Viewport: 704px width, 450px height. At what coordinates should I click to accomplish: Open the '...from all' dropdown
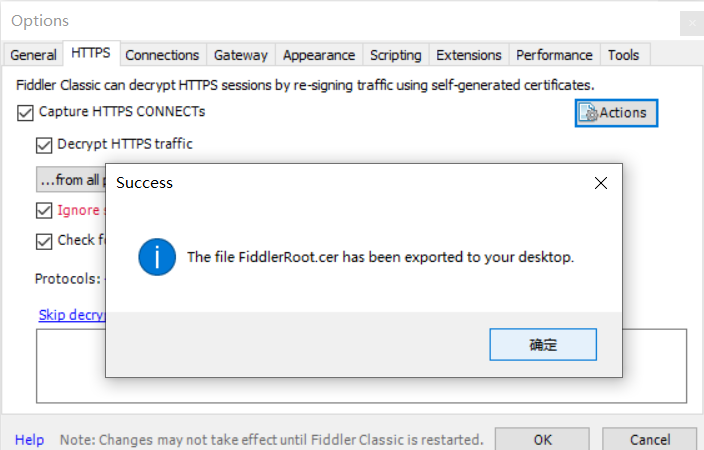pos(70,180)
